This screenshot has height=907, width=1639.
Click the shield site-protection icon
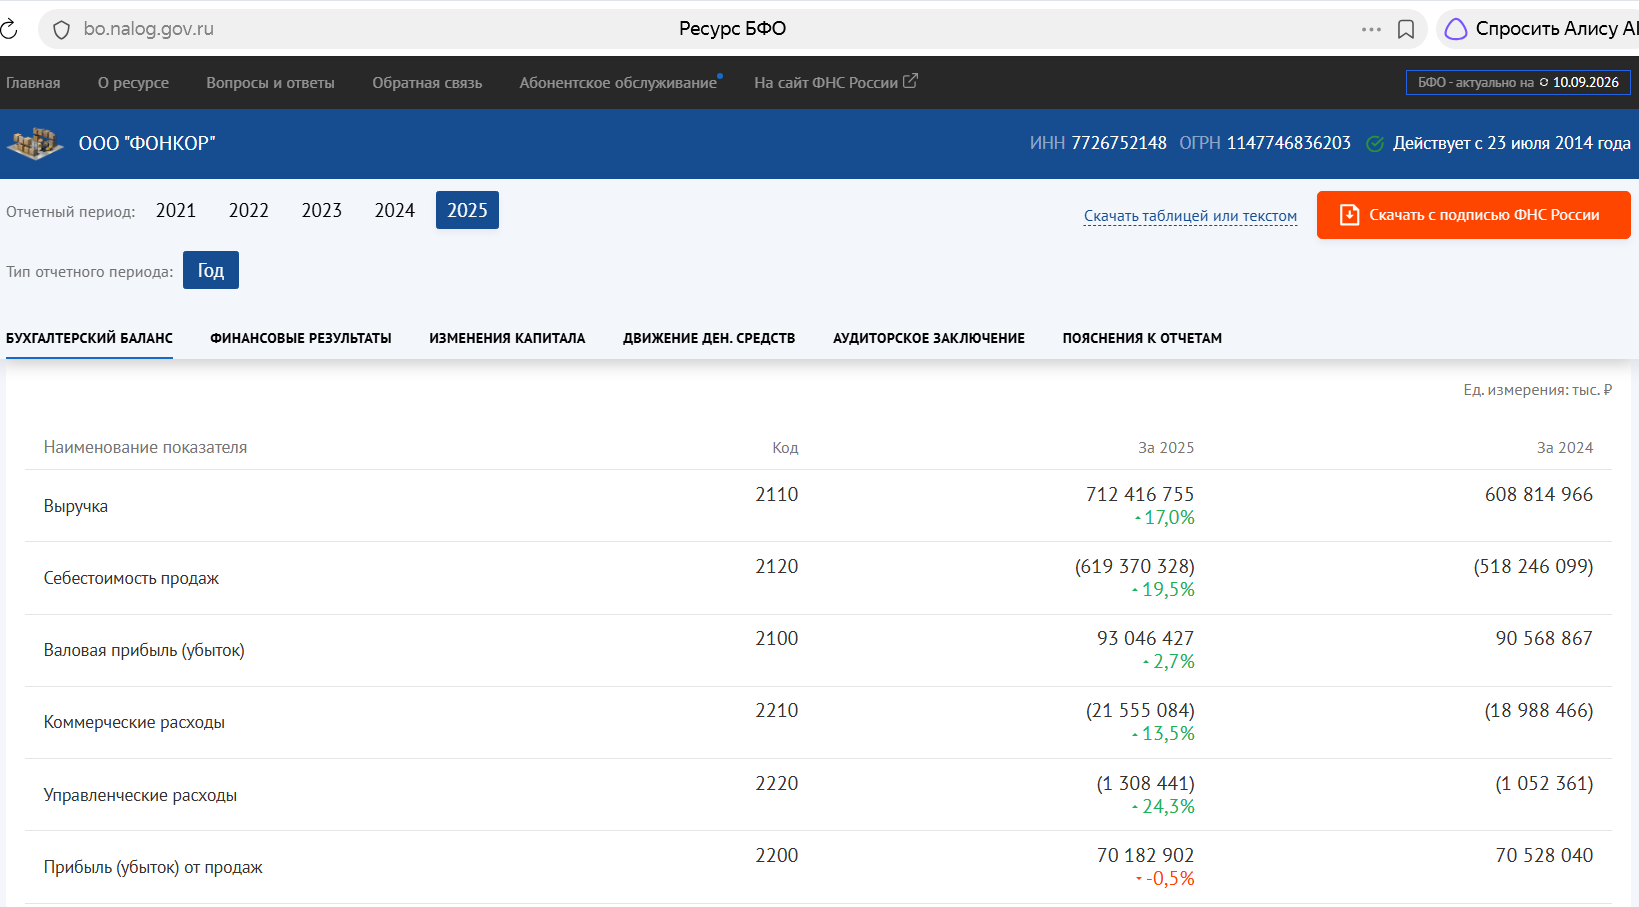61,30
